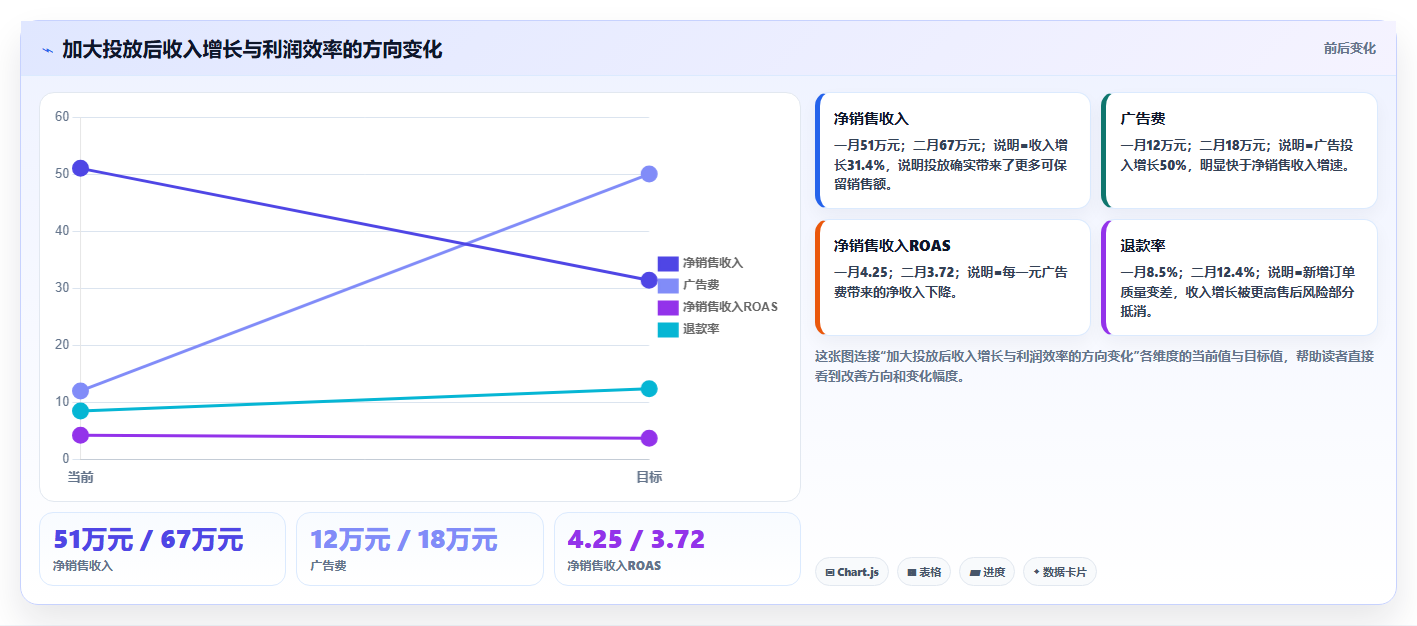Click the 进度 tag chip

tap(987, 572)
